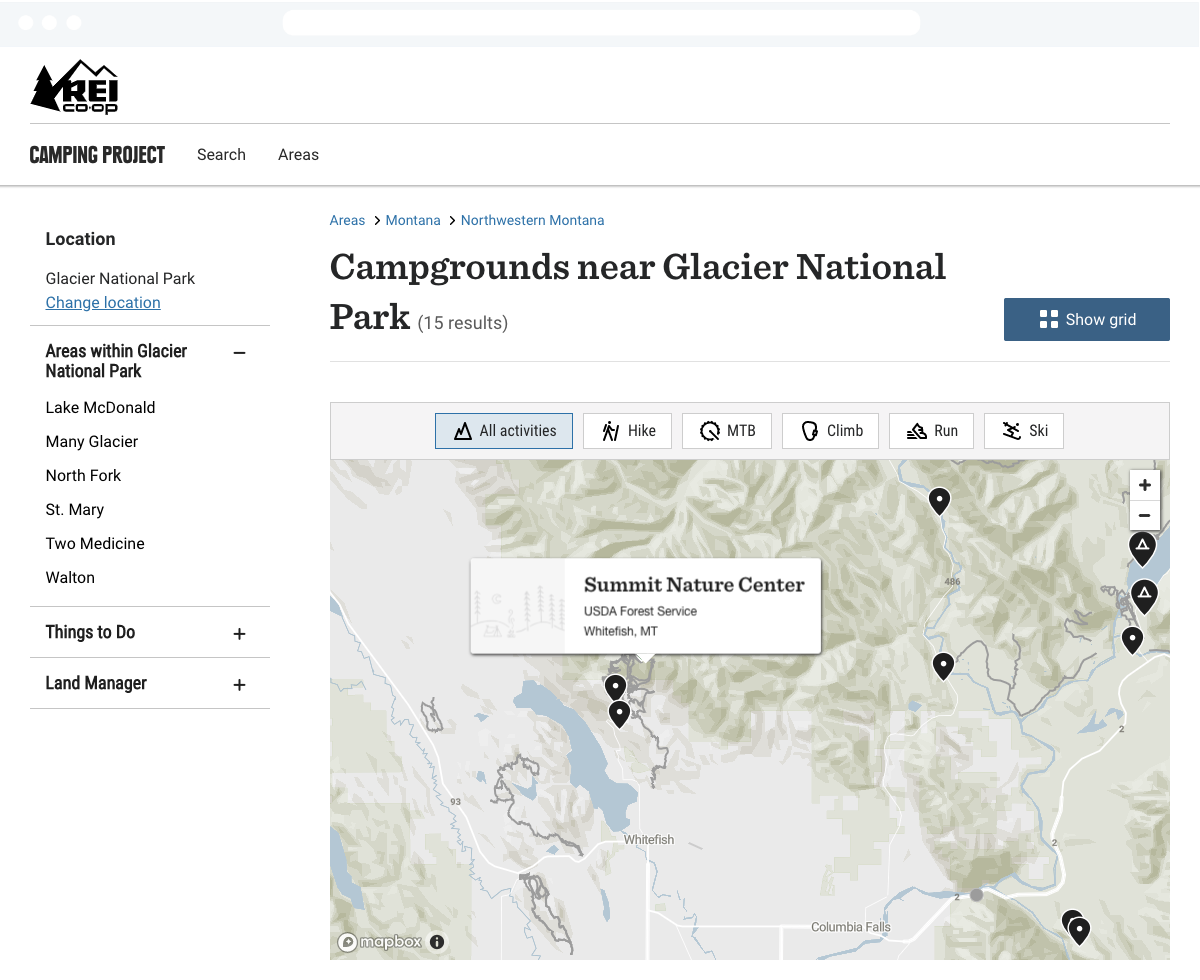Image resolution: width=1200 pixels, height=980 pixels.
Task: Select Walton area
Action: click(x=70, y=578)
